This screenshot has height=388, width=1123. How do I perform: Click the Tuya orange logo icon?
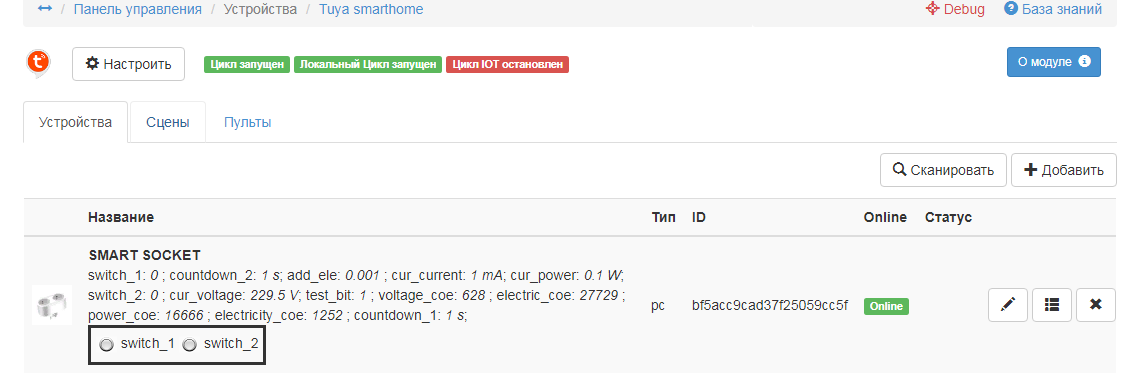(38, 62)
